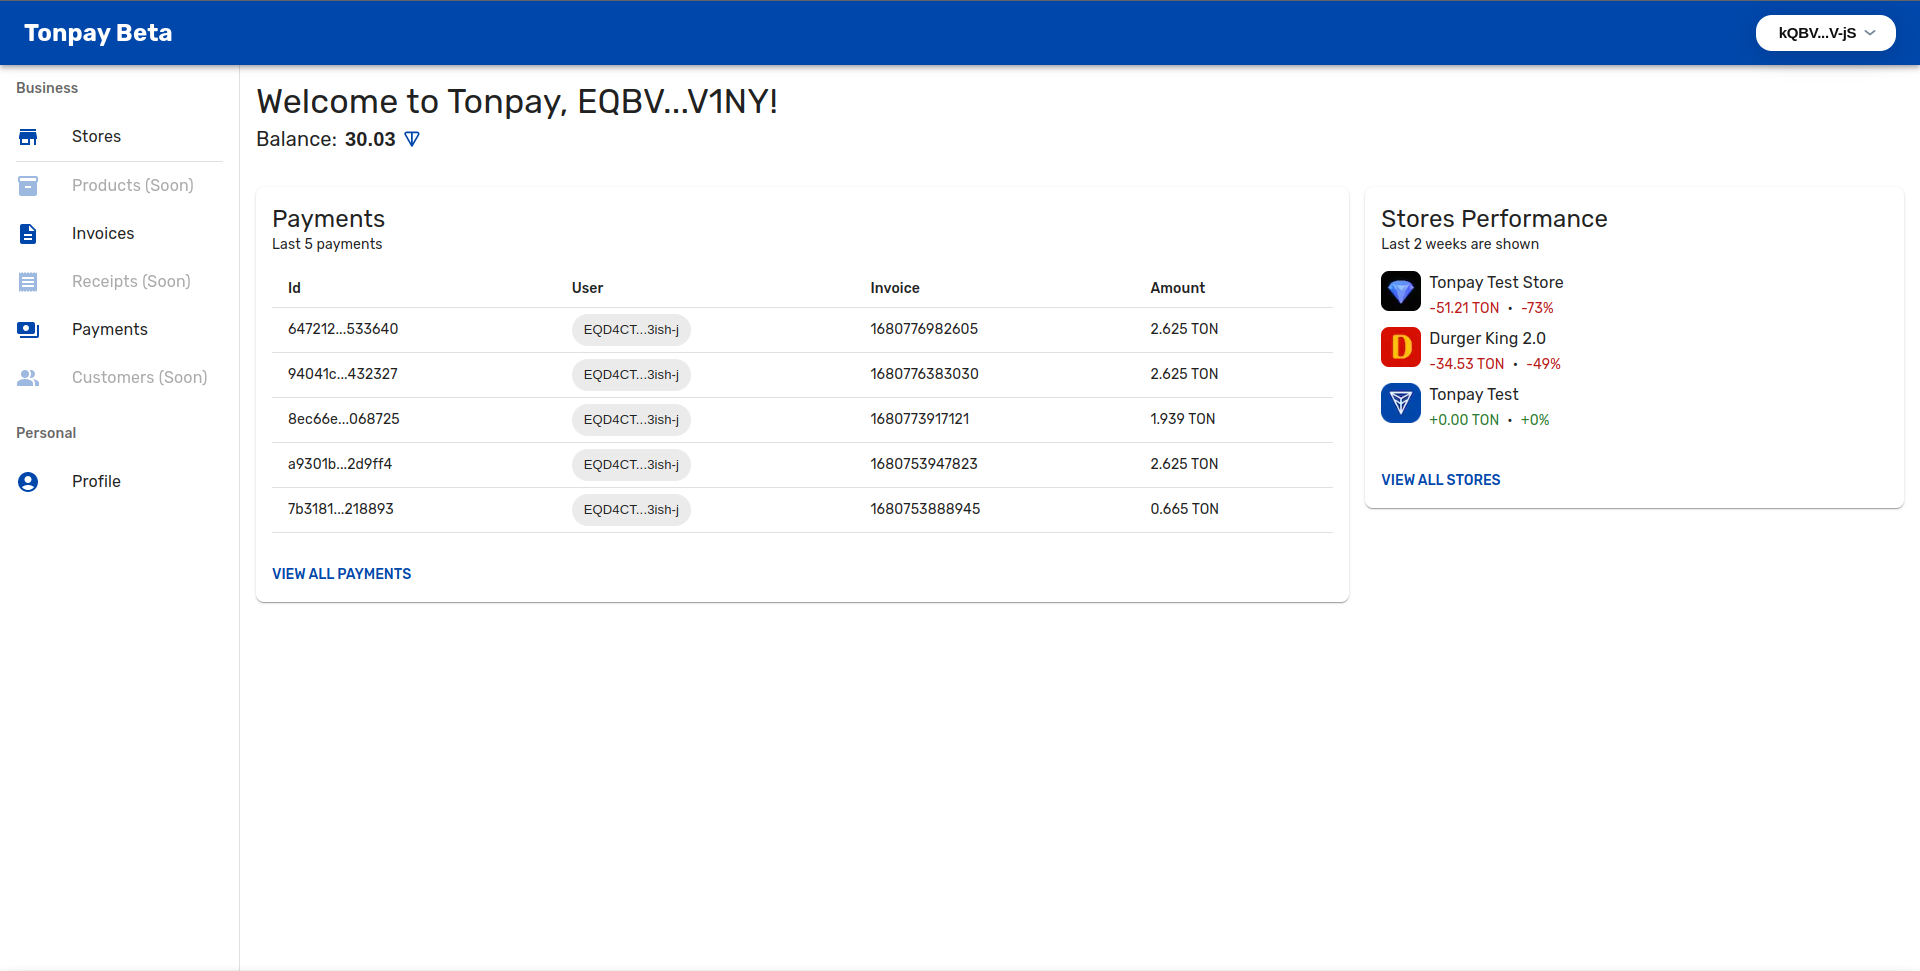Click the 1.939 TON amount
This screenshot has width=1920, height=971.
pyautogui.click(x=1183, y=419)
